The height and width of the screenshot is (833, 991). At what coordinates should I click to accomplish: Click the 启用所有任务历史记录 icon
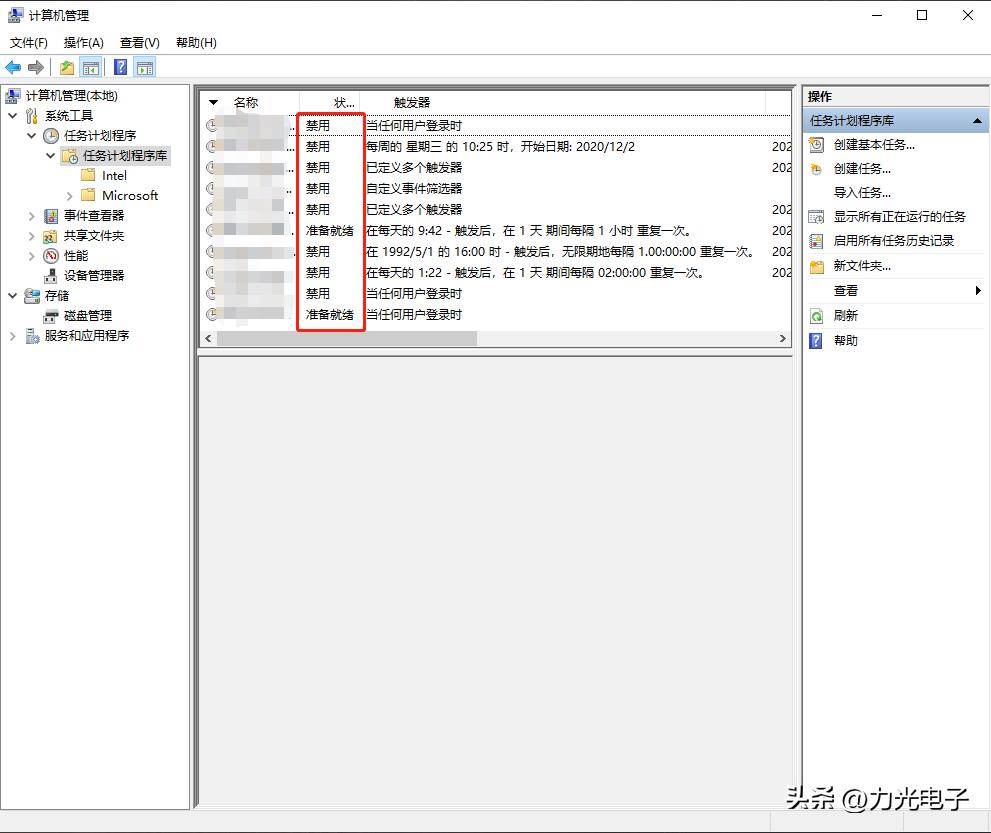[817, 241]
